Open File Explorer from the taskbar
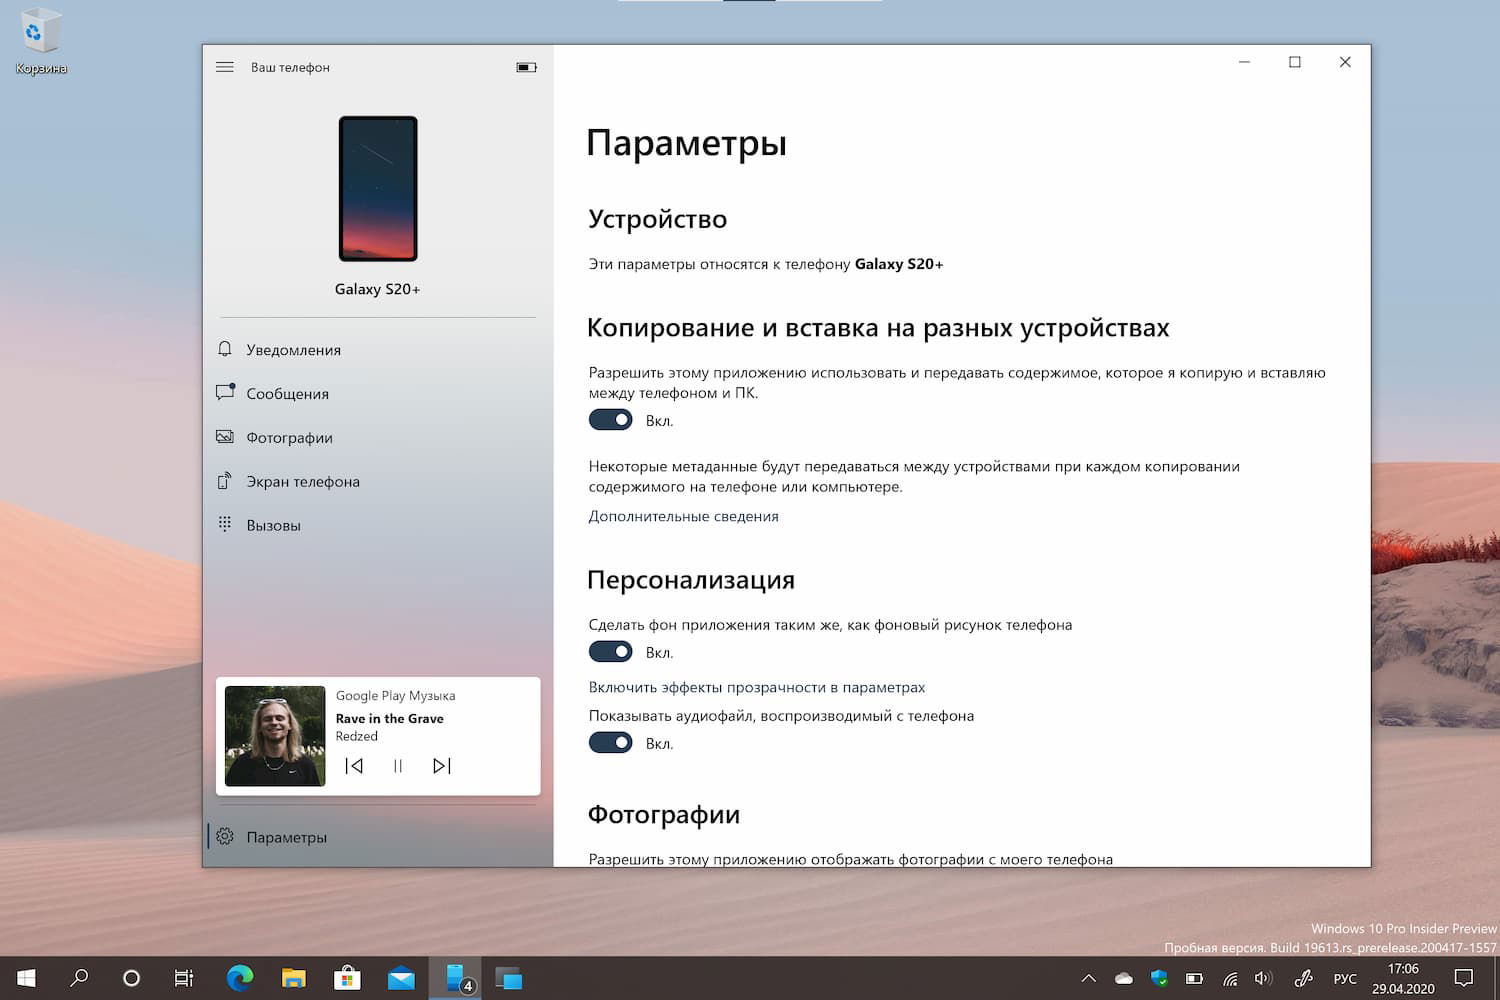Viewport: 1500px width, 1000px height. pyautogui.click(x=293, y=978)
